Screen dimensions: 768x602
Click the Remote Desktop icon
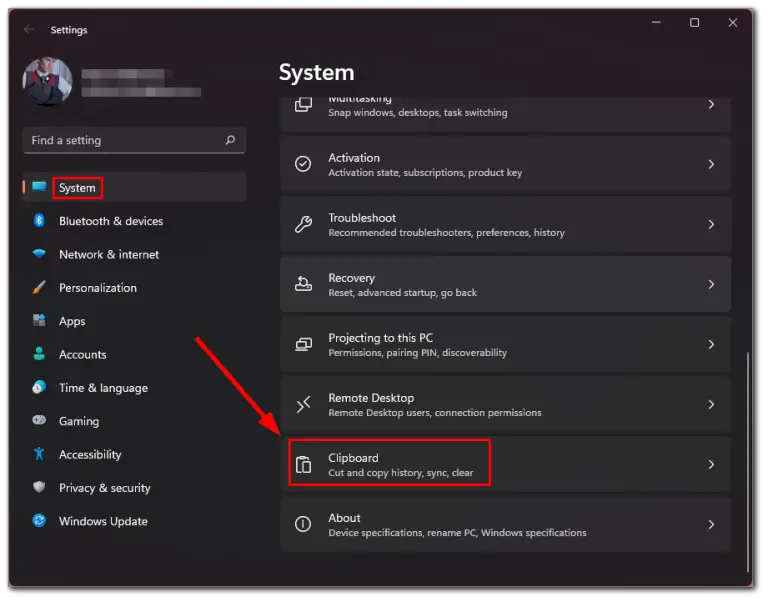point(303,405)
